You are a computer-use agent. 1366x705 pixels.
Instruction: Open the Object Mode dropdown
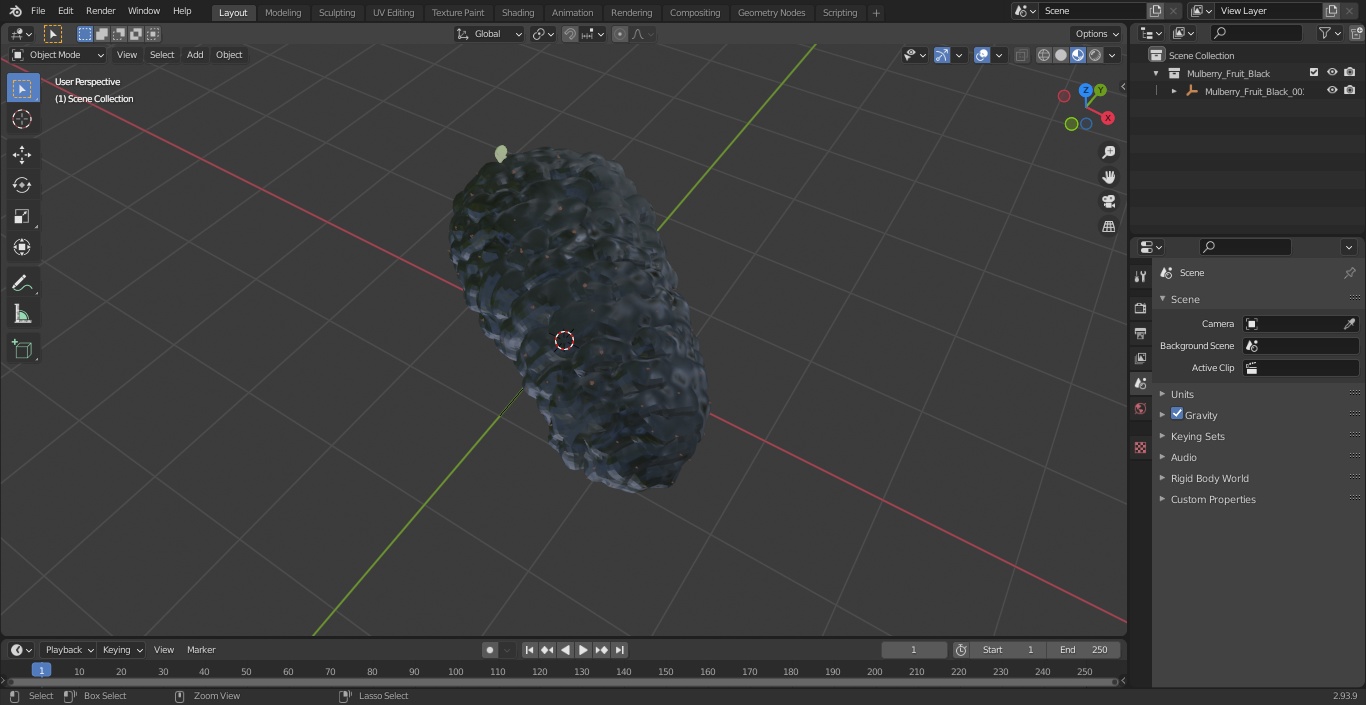58,55
